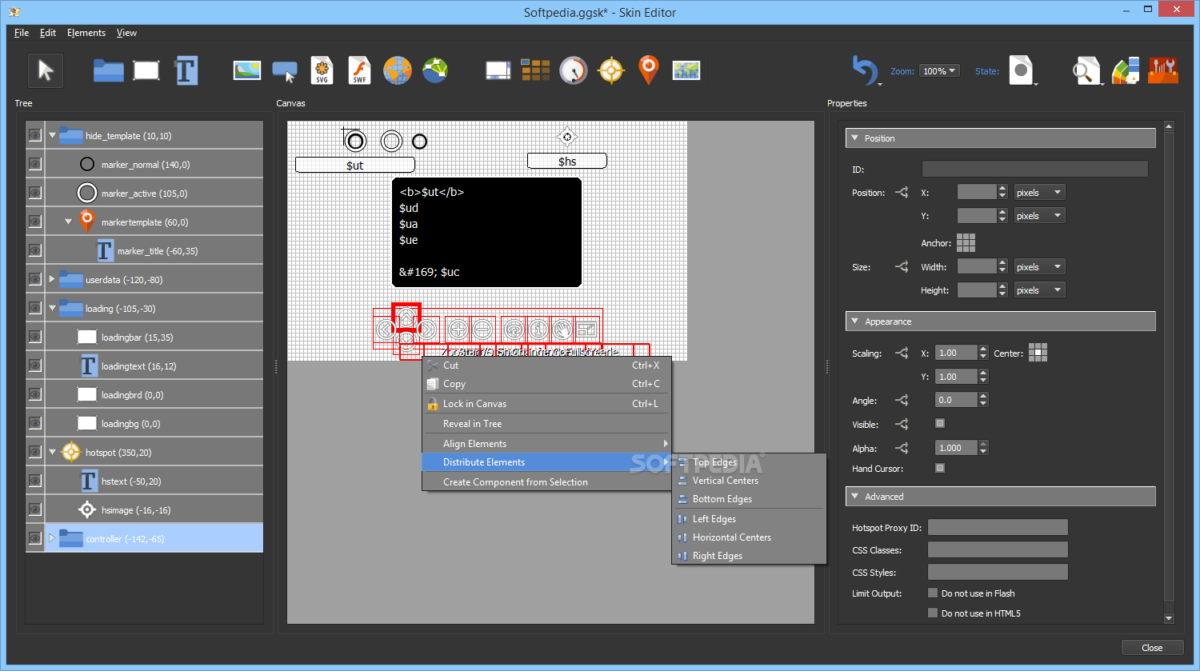Image resolution: width=1200 pixels, height=671 pixels.
Task: Expand the userdata tree folder
Action: (x=52, y=279)
